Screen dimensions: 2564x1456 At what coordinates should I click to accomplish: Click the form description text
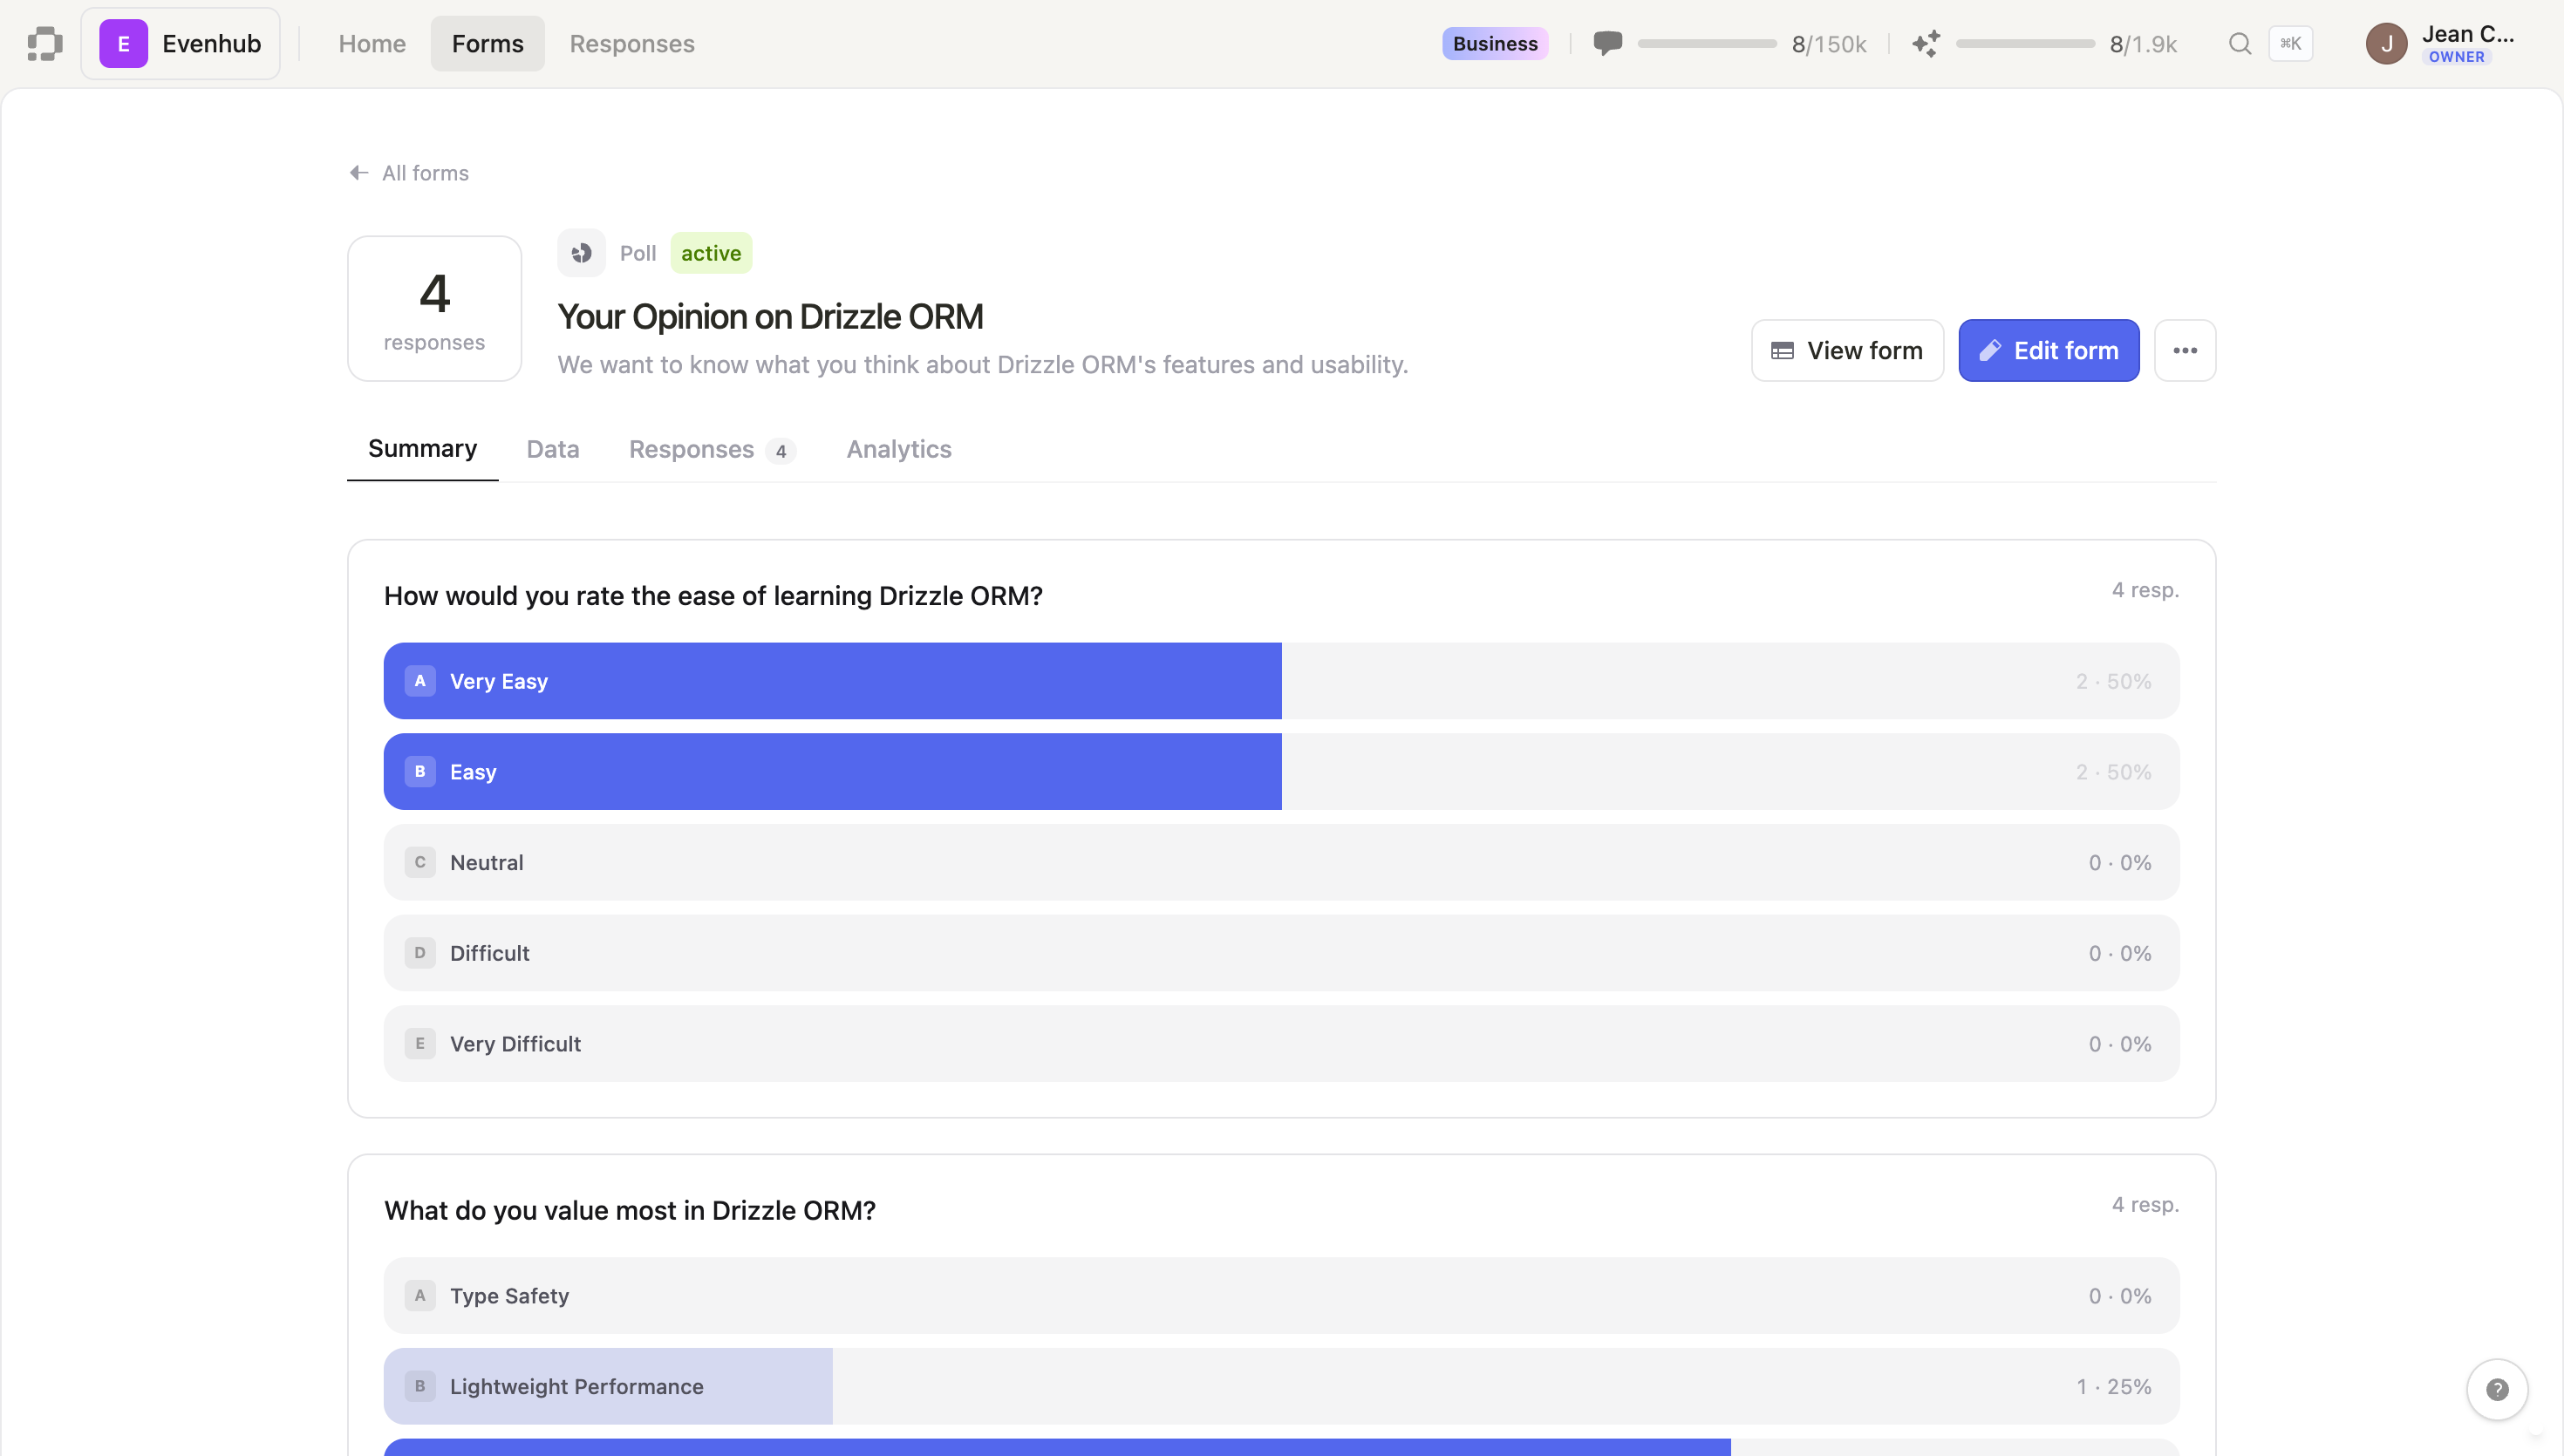click(982, 365)
